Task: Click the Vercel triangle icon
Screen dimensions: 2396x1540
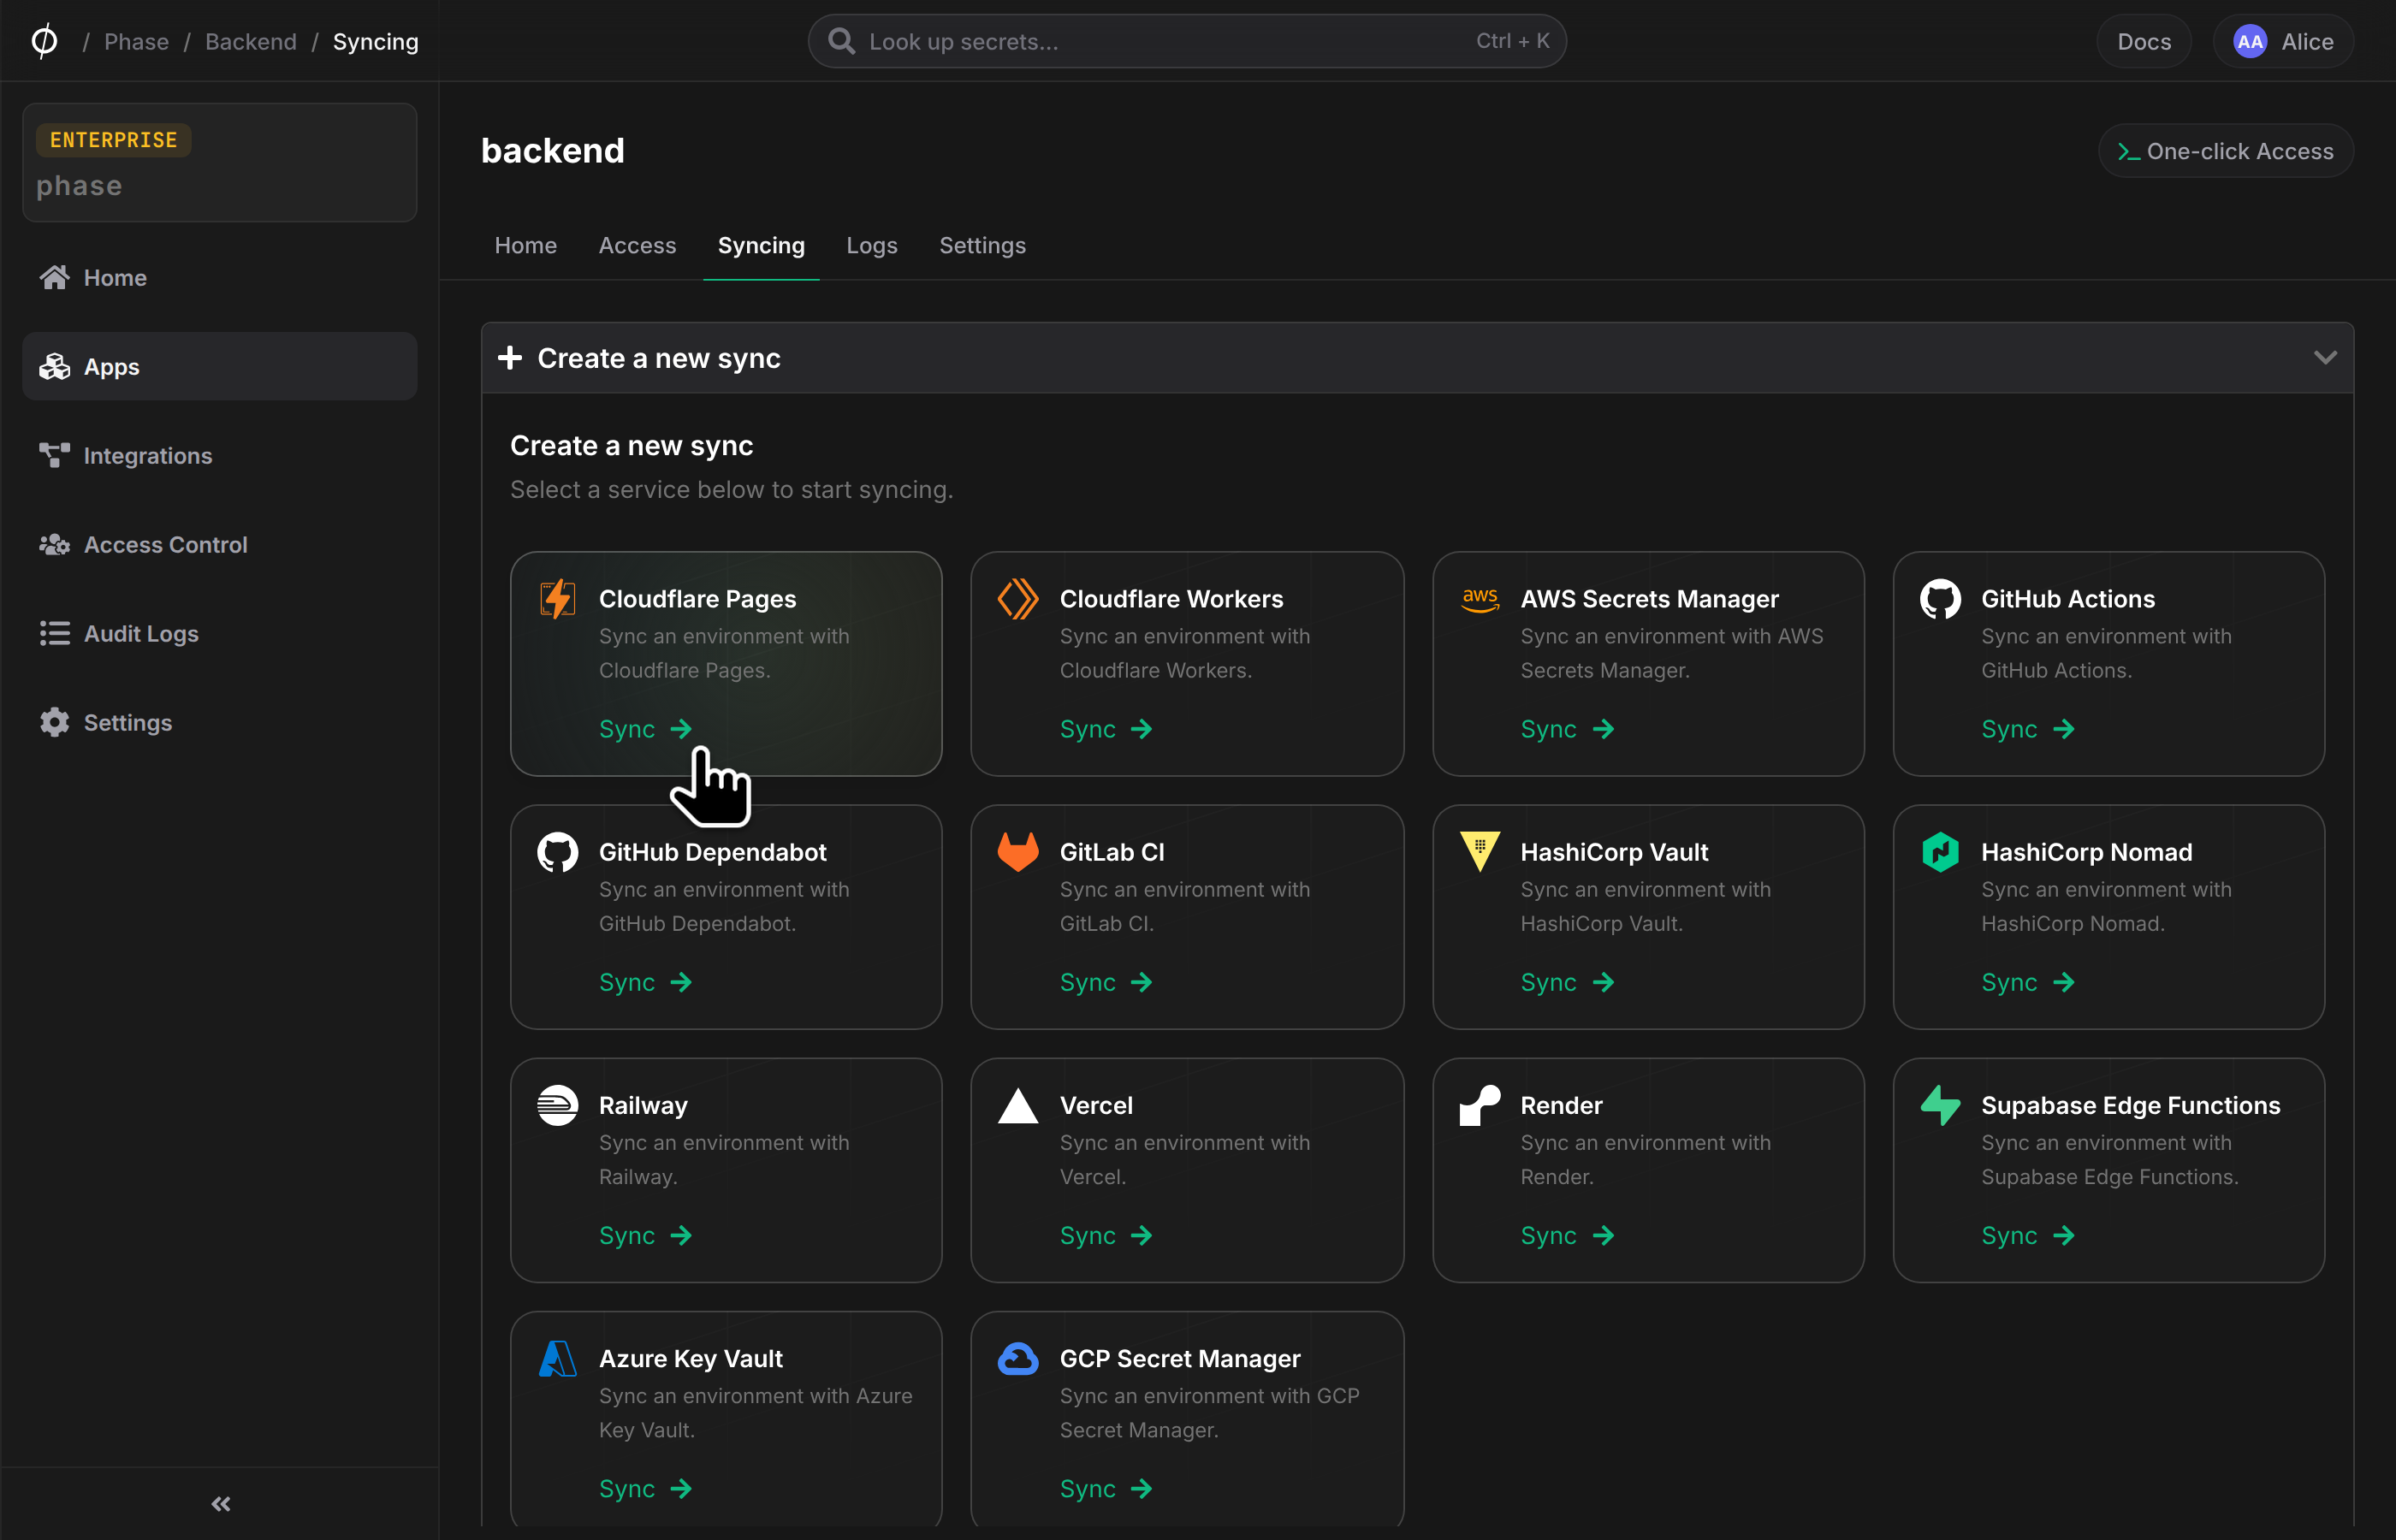Action: (x=1018, y=1105)
